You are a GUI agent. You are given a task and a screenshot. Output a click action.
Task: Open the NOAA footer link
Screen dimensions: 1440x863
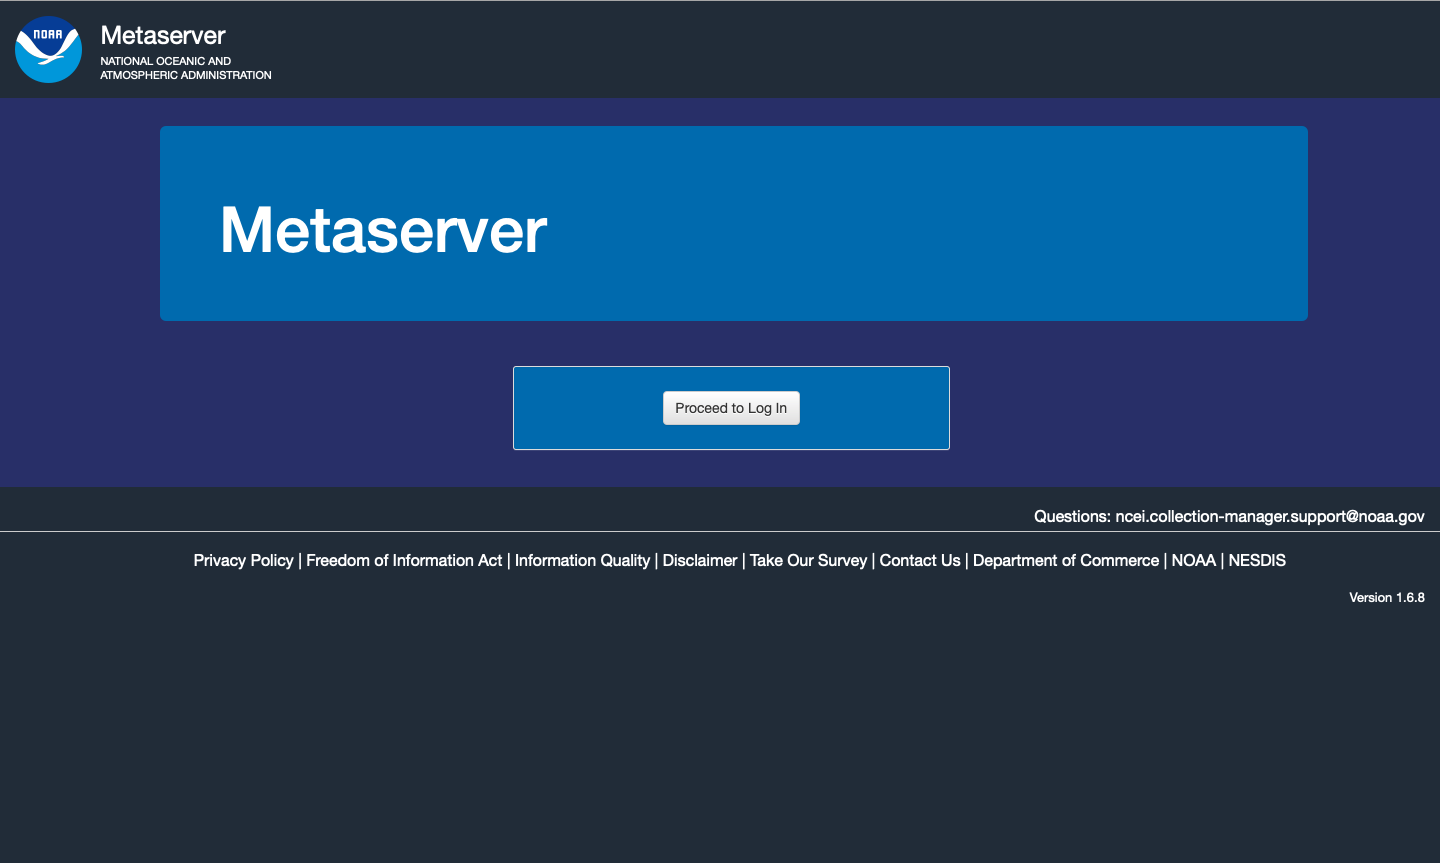[1194, 560]
